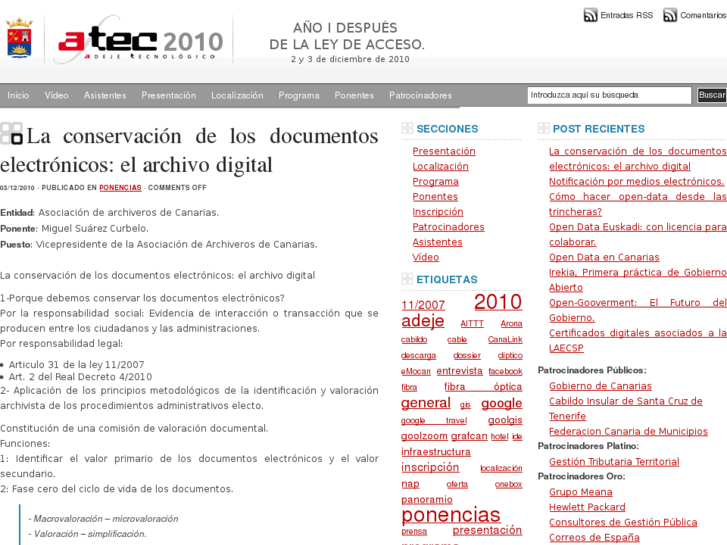The width and height of the screenshot is (727, 545).
Task: Open recent post Certificados digitales asociados
Action: [638, 340]
